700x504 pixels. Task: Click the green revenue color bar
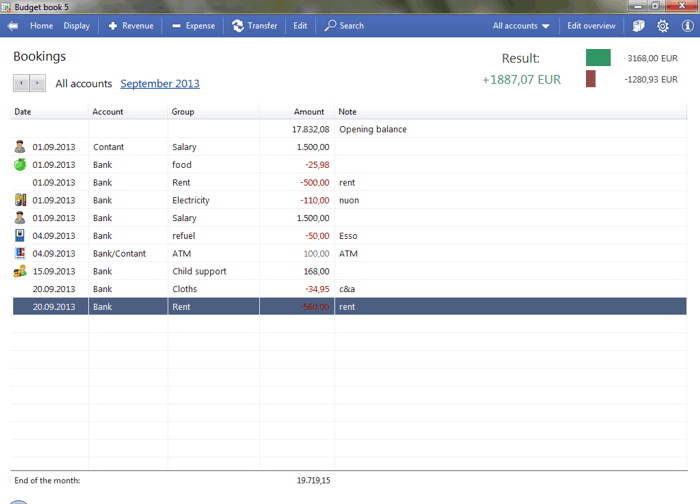pyautogui.click(x=598, y=58)
